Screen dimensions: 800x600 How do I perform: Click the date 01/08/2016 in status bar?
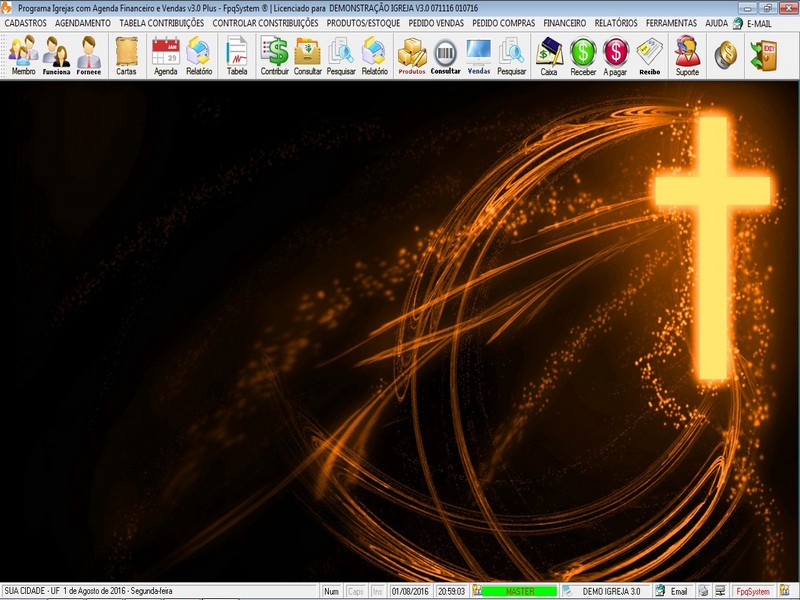(x=410, y=591)
